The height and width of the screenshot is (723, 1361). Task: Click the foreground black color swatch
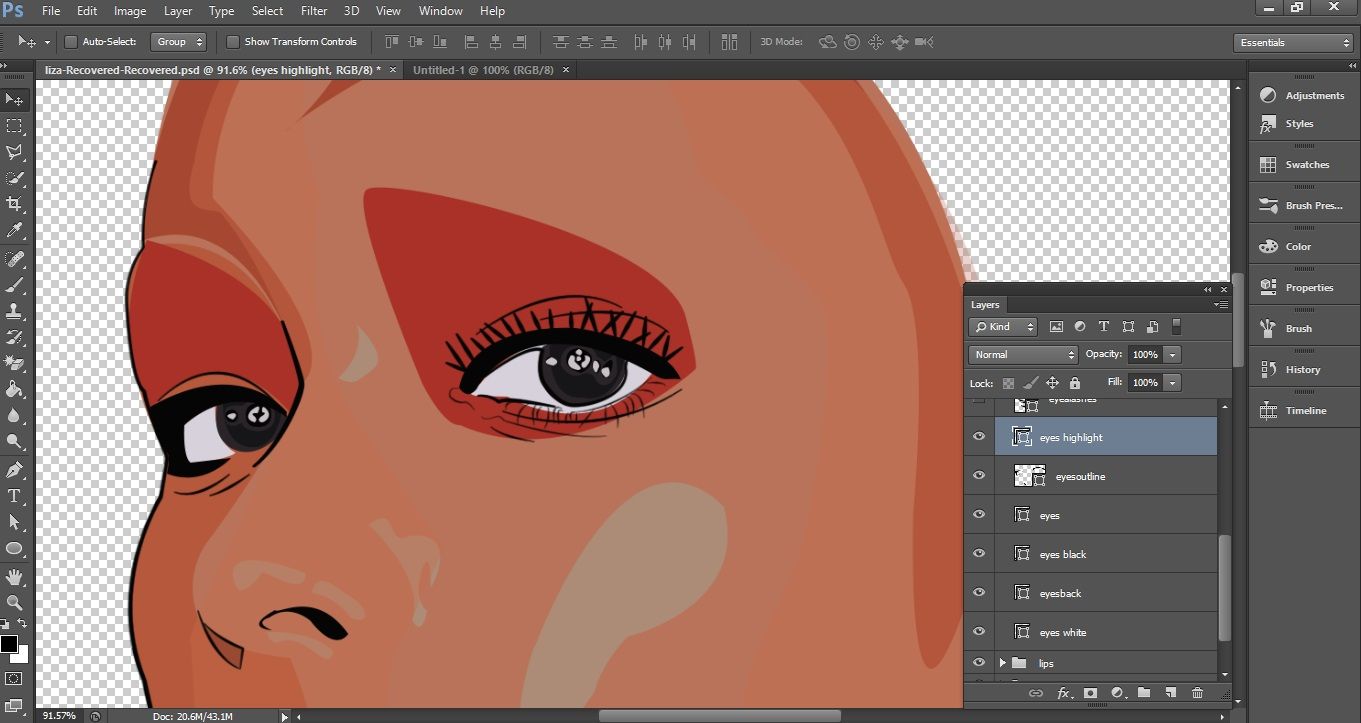tap(8, 643)
